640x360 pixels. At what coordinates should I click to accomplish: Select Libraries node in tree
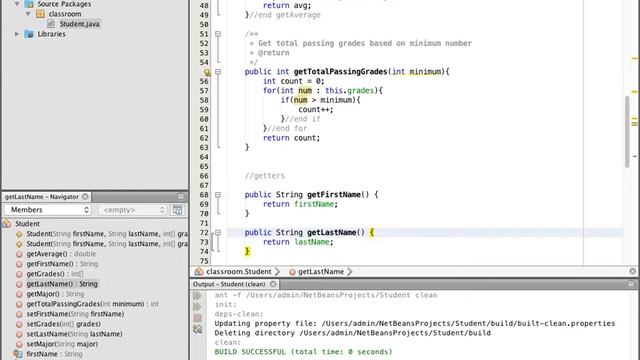click(51, 34)
